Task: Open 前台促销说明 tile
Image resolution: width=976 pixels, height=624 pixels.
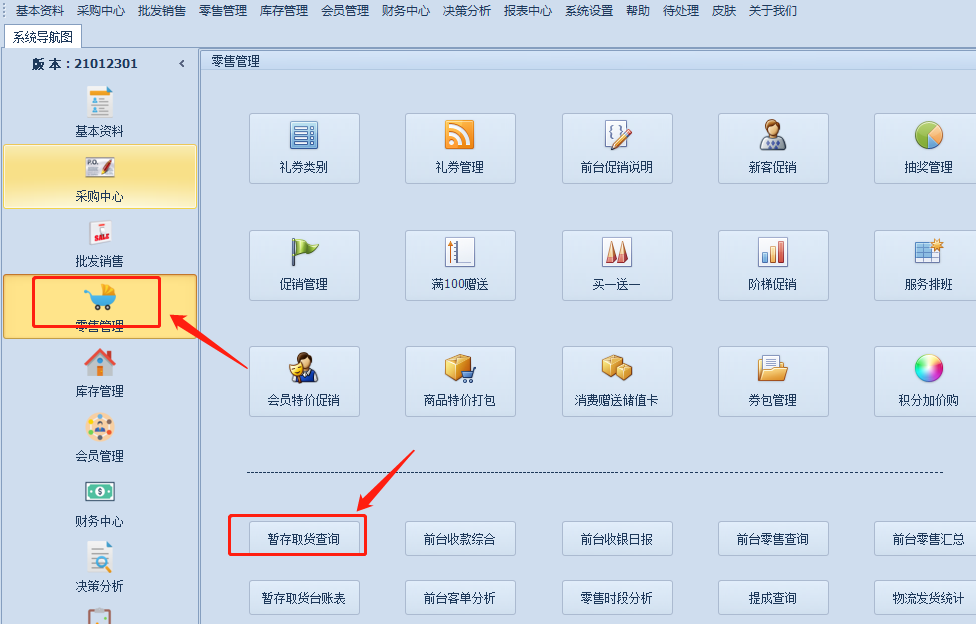Action: (617, 148)
